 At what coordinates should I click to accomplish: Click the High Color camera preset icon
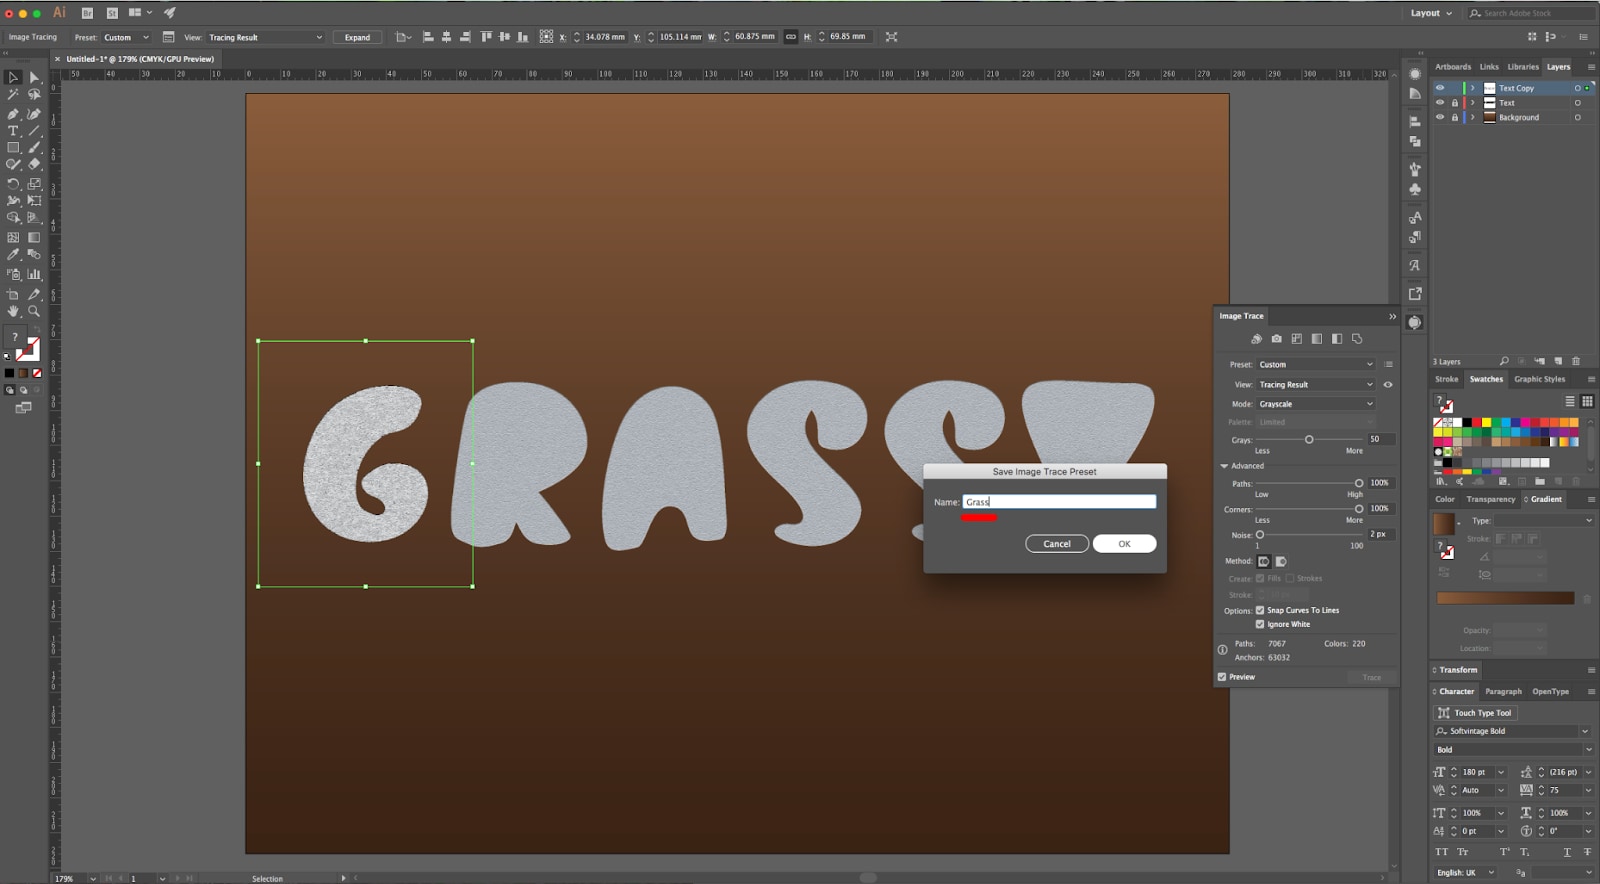(1276, 339)
